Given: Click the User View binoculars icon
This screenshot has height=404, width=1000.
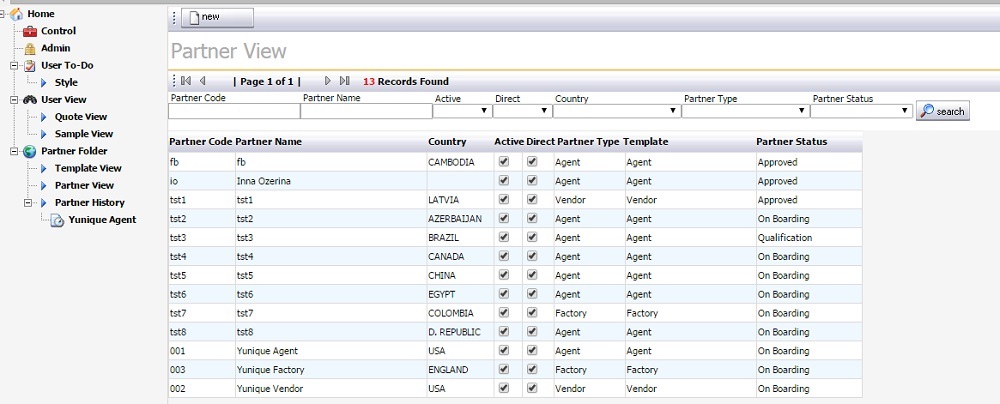Looking at the screenshot, I should (x=30, y=100).
